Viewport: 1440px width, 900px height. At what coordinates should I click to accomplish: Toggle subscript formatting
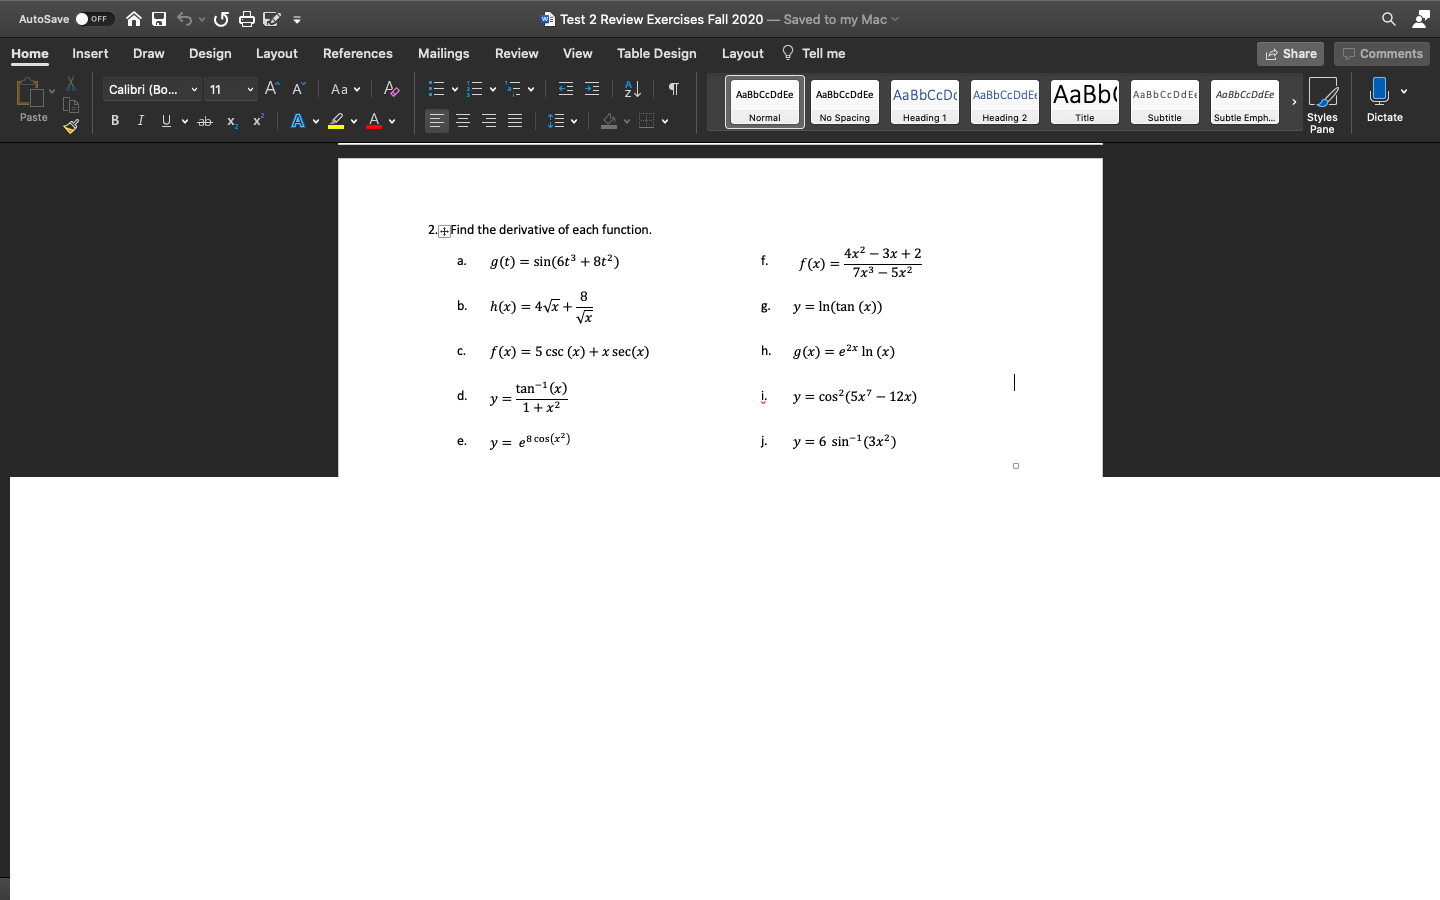click(x=230, y=121)
